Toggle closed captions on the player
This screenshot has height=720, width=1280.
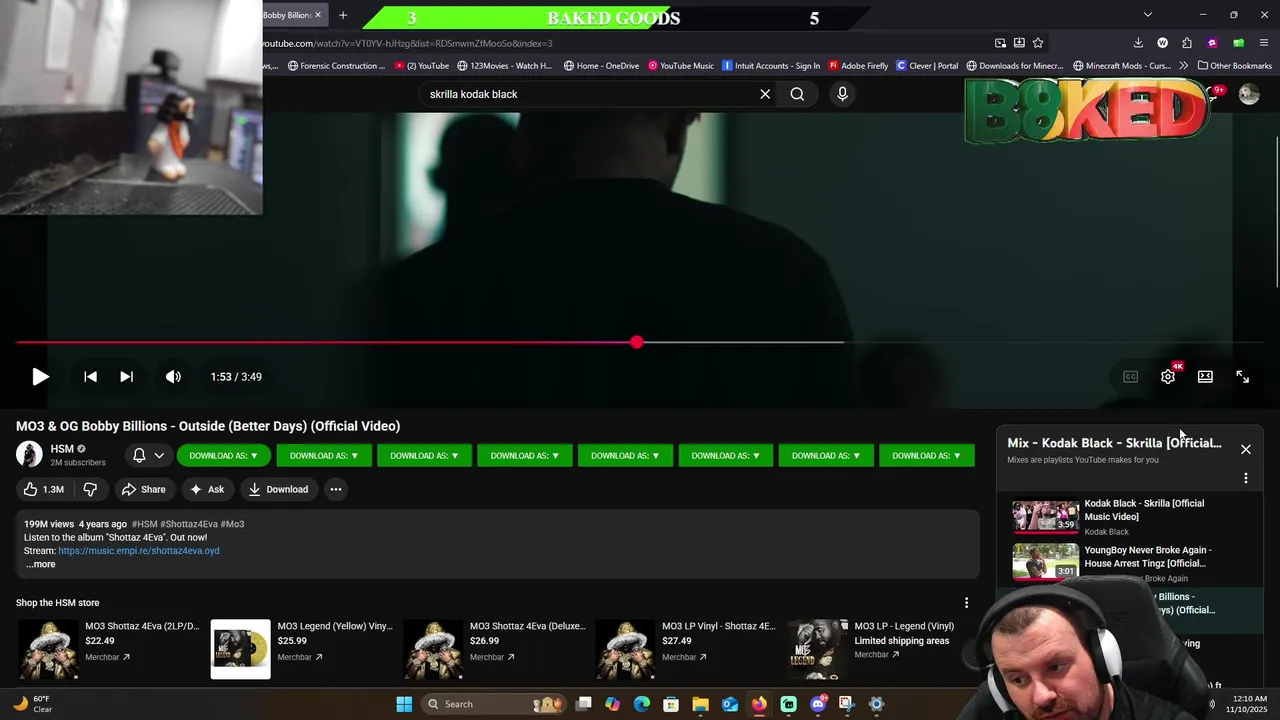(x=1130, y=377)
